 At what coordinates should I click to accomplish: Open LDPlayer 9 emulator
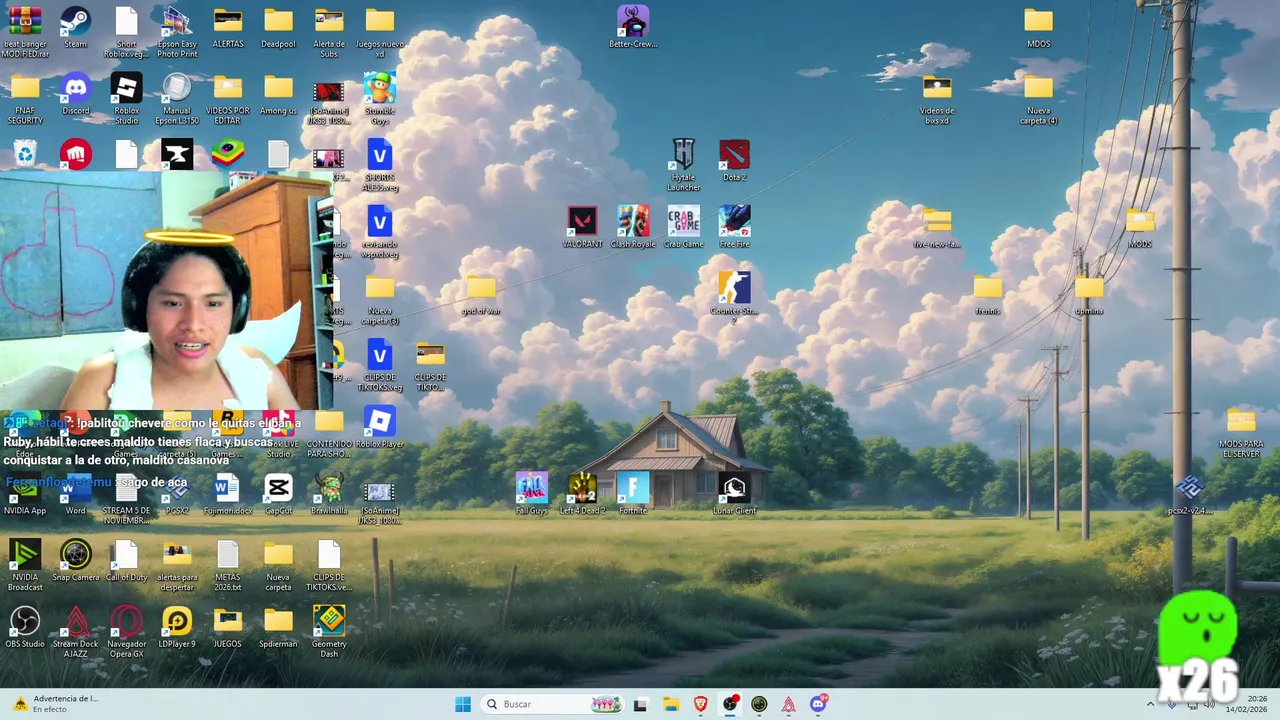[177, 627]
